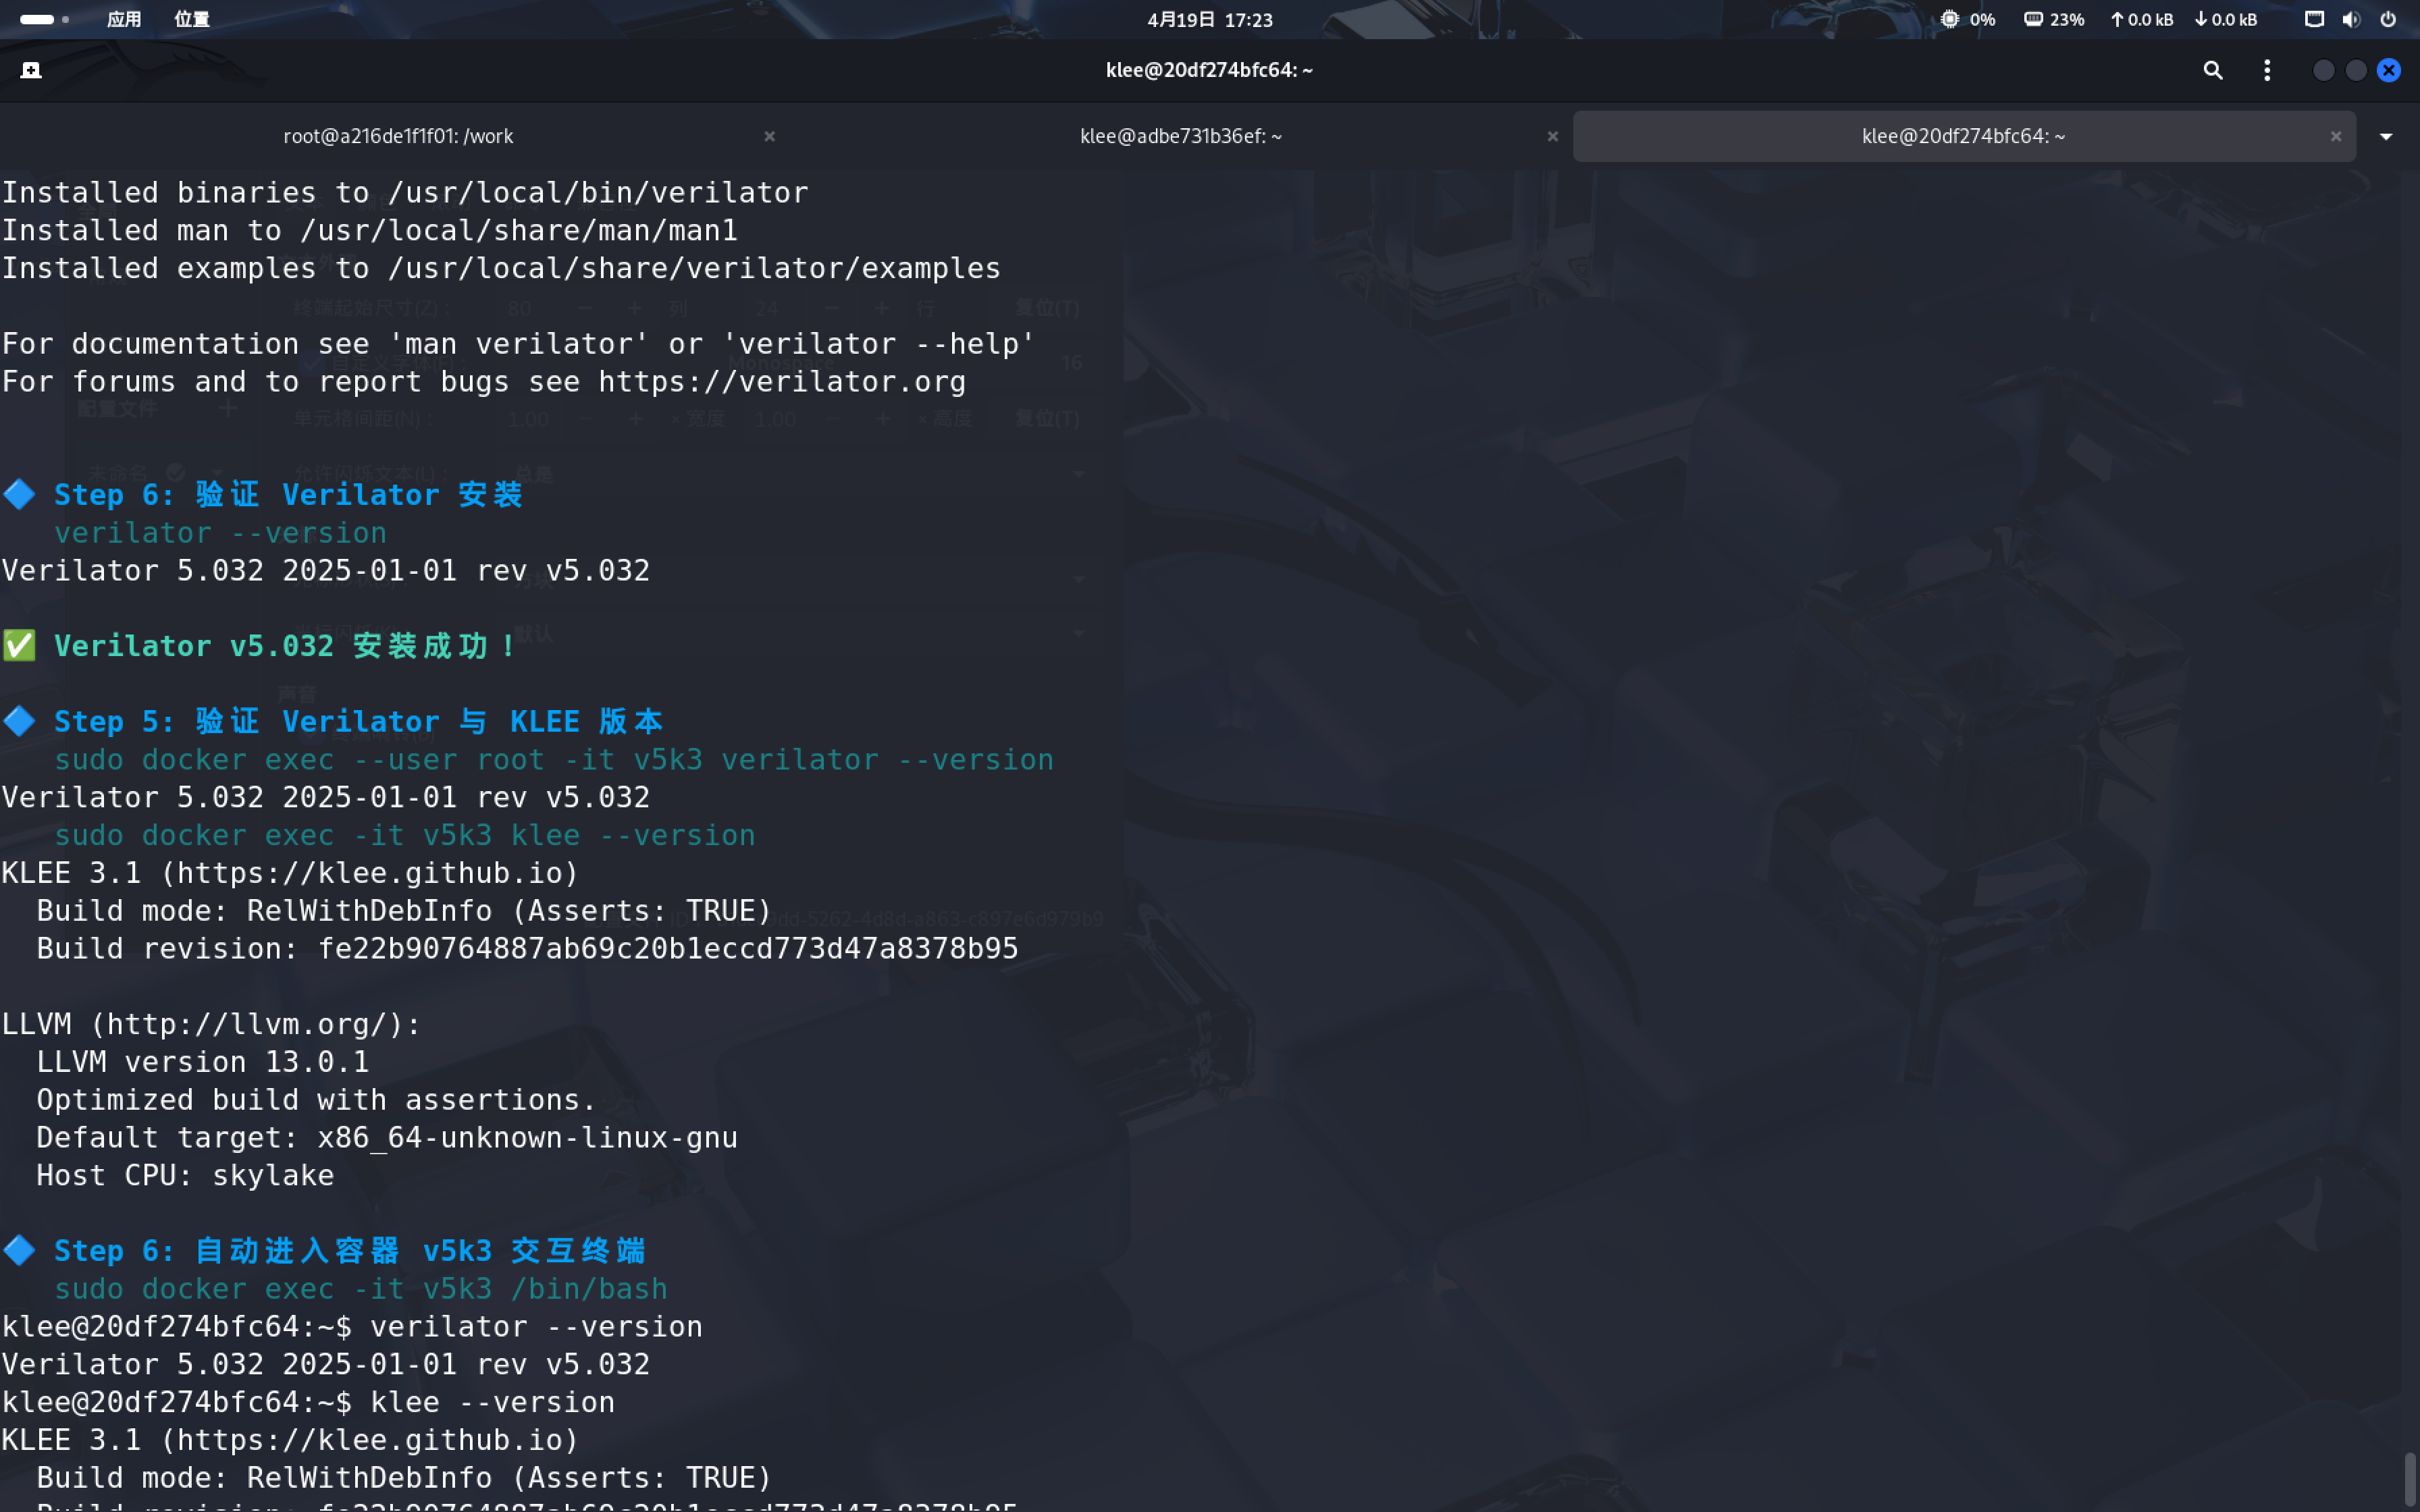Image resolution: width=2420 pixels, height=1512 pixels.
Task: Open the volume speaker icon
Action: [x=2351, y=19]
